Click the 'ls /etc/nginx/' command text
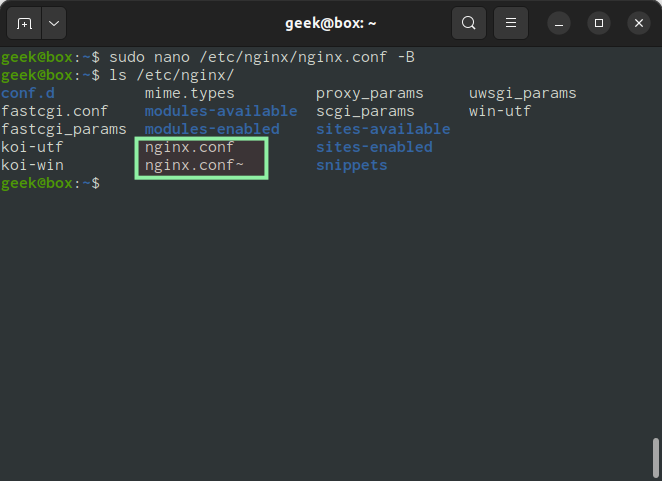The image size is (662, 481). [x=171, y=75]
